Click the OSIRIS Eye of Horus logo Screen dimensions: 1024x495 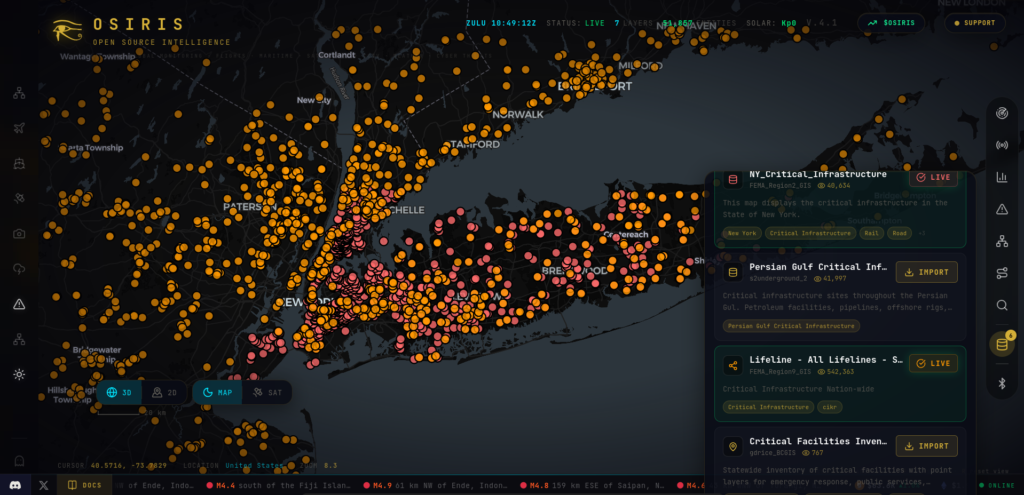(x=67, y=30)
